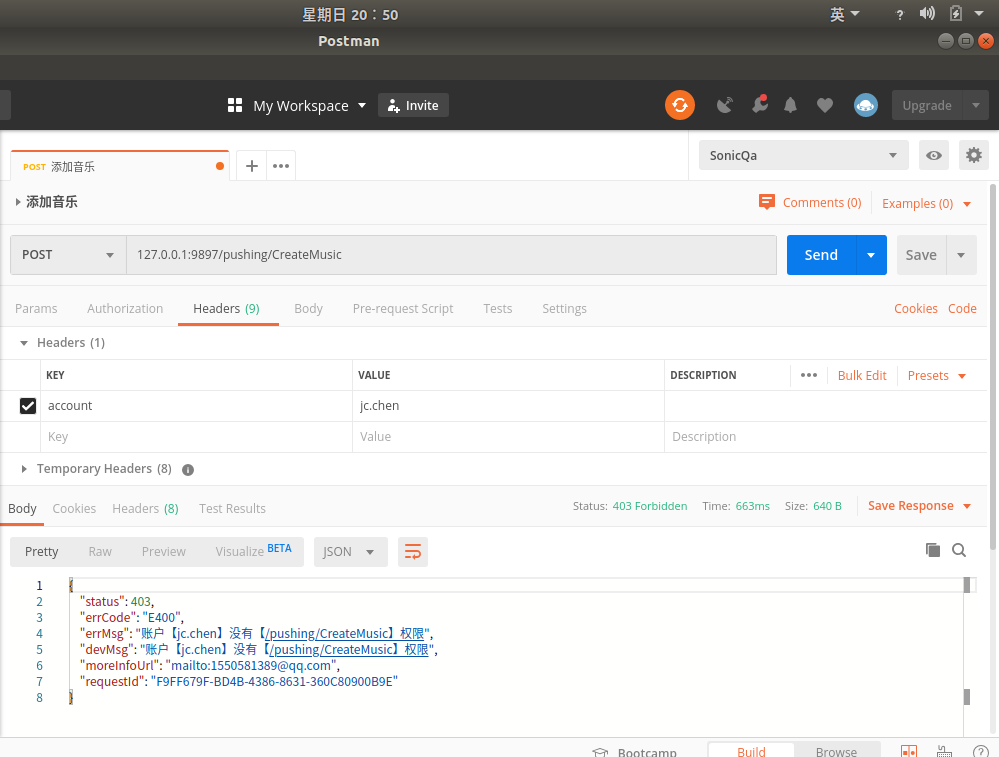Show Temporary Headers info icon
The image size is (999, 757).
pos(188,470)
